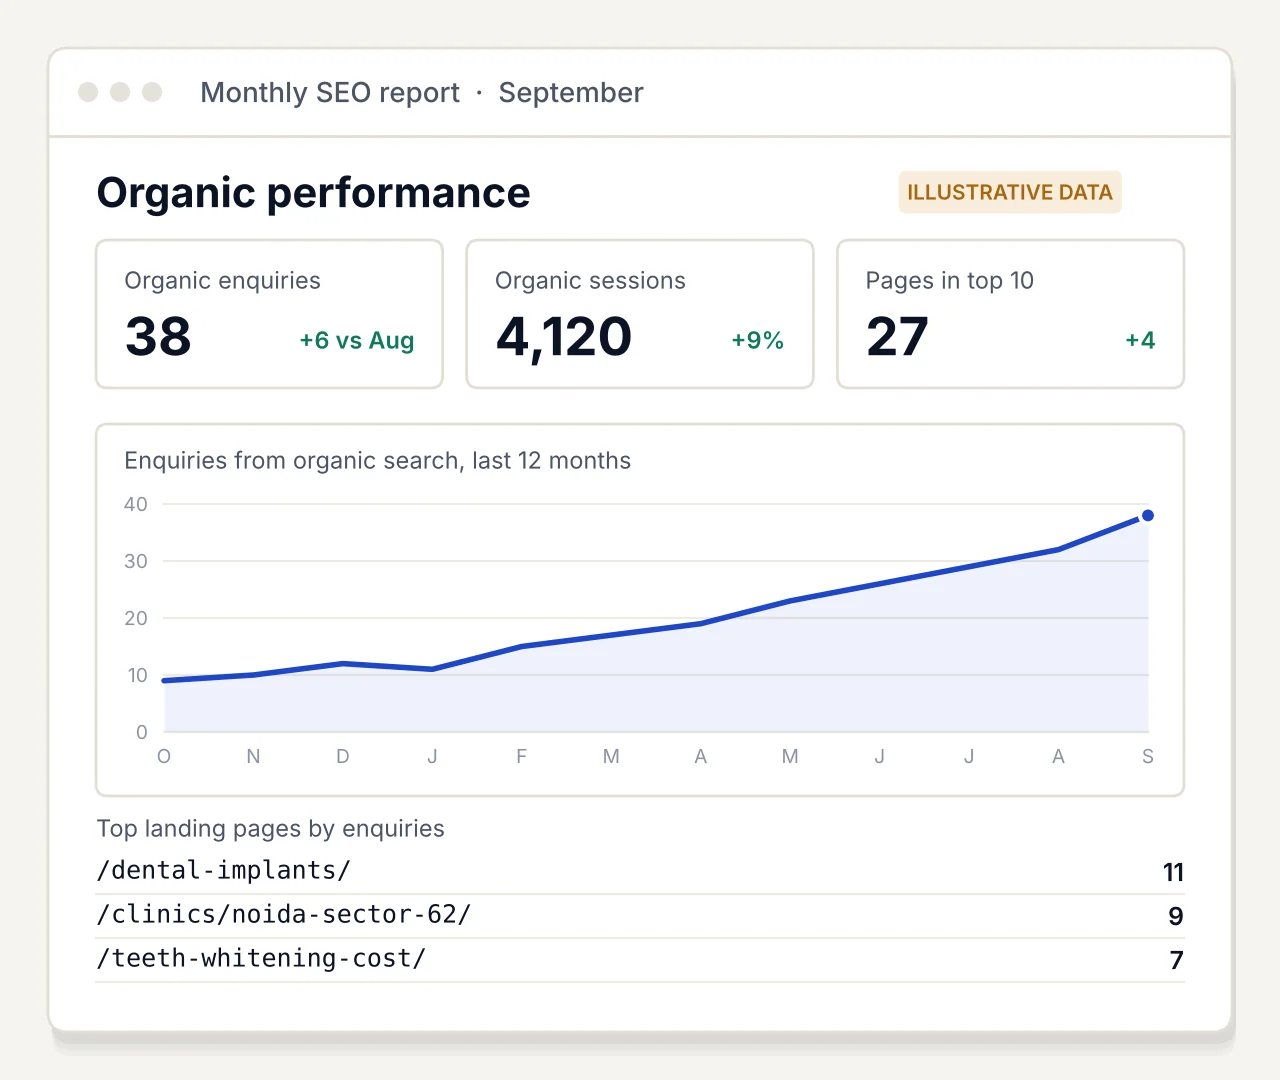This screenshot has height=1080, width=1280.
Task: Click the '+9%' sessions change indicator
Action: 758,340
